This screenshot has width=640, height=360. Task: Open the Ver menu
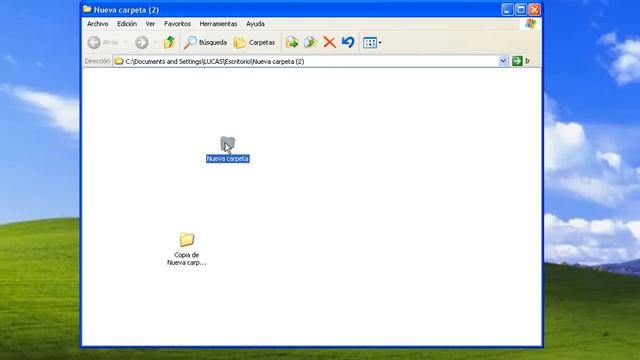[x=150, y=24]
